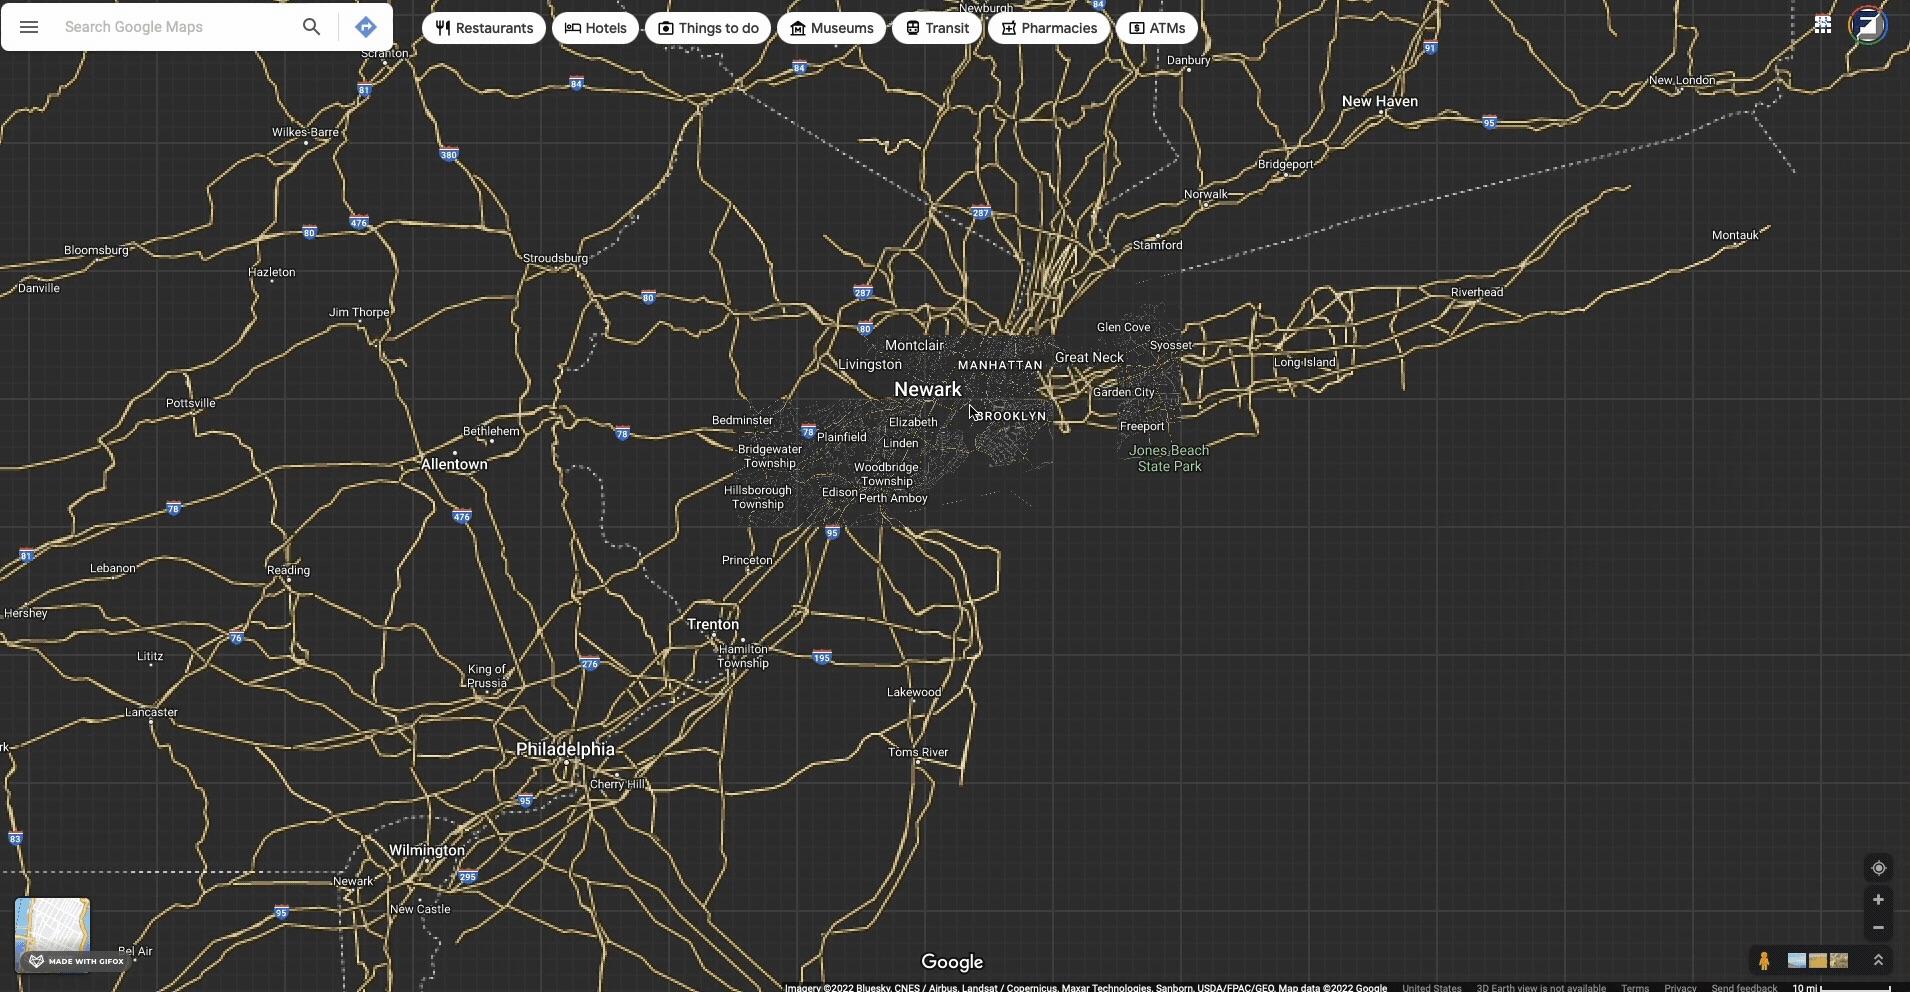Select the Museums category chip
The width and height of the screenshot is (1910, 992).
point(832,27)
